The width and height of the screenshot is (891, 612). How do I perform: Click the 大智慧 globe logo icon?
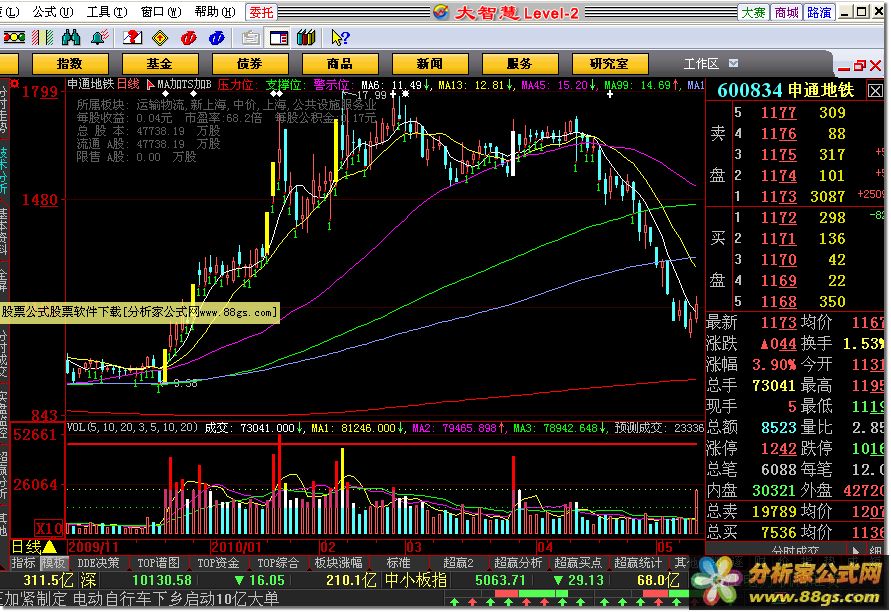(x=441, y=12)
